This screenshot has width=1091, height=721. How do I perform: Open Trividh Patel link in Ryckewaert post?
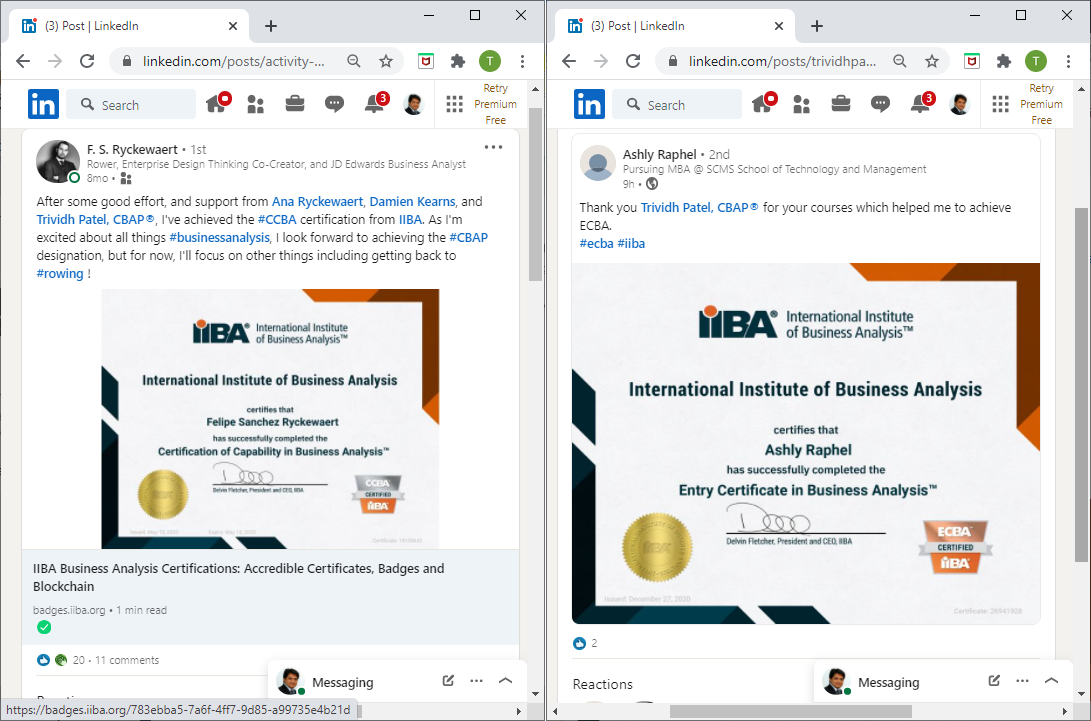95,219
